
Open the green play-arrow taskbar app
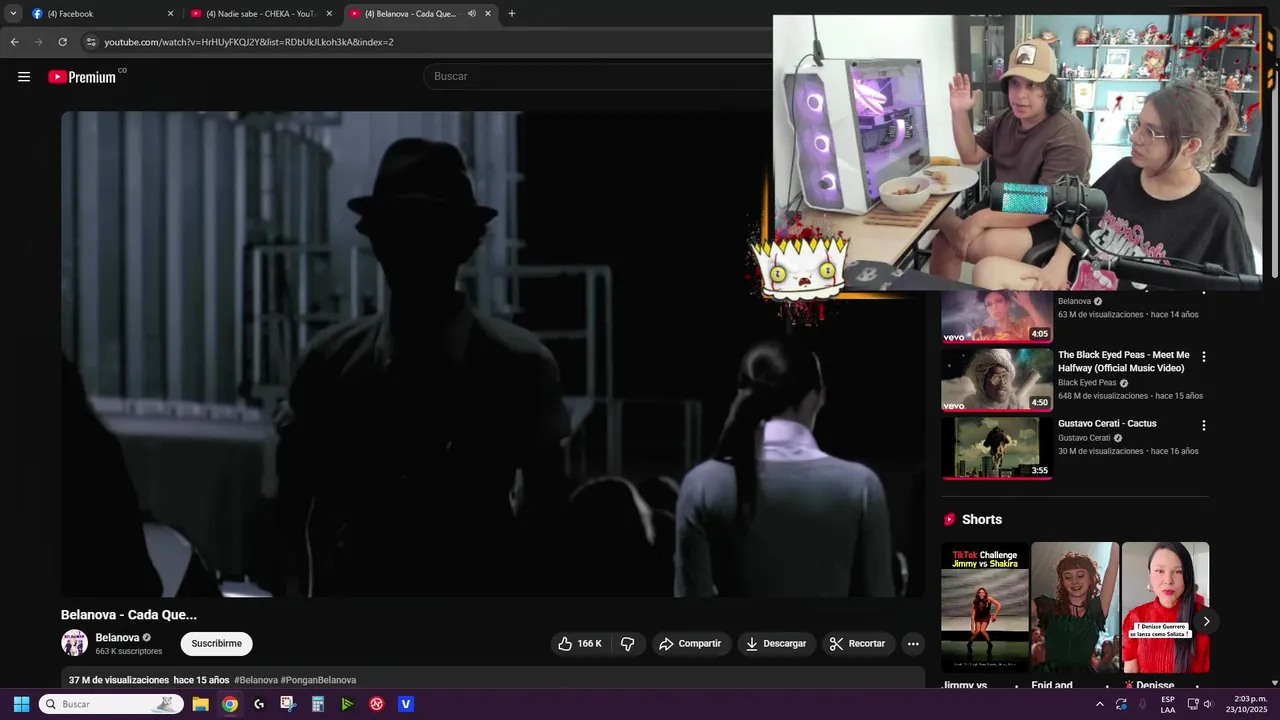(x=347, y=704)
